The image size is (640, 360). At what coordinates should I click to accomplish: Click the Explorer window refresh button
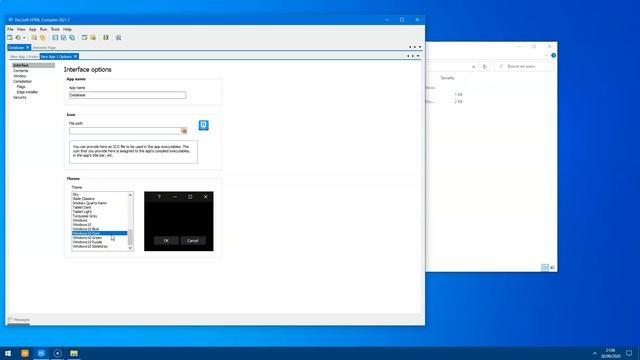tap(484, 67)
